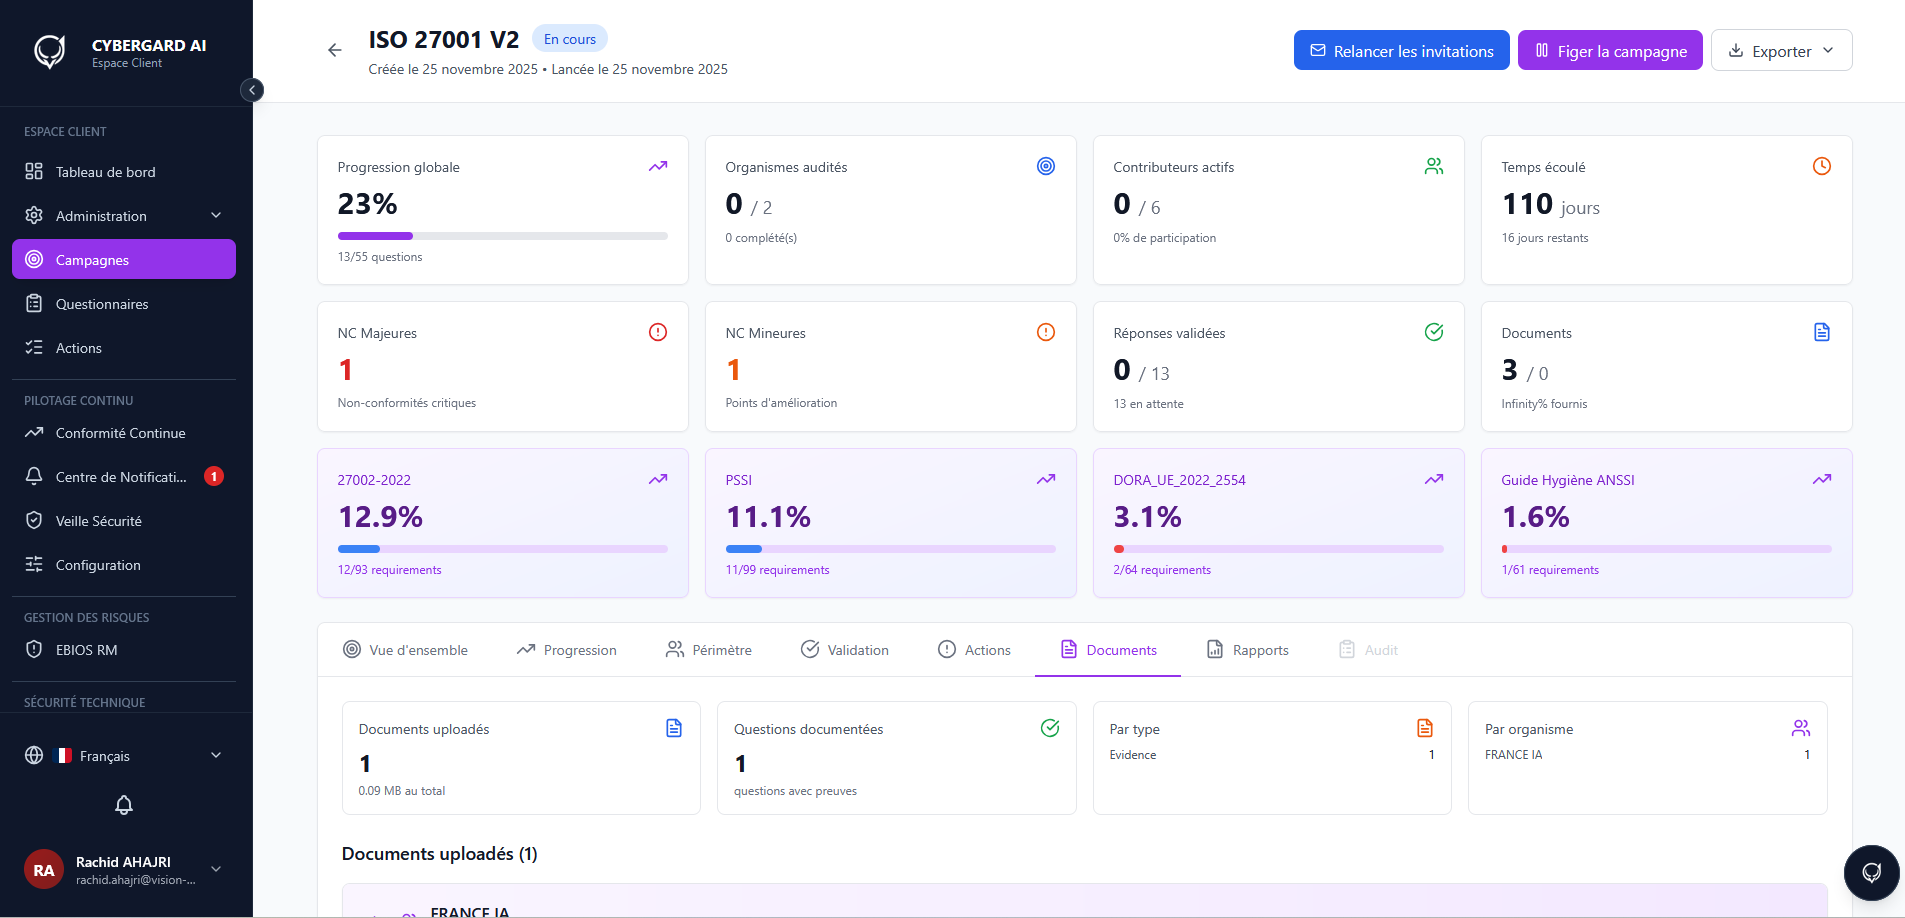Collapse the sidebar with the chevron button
The width and height of the screenshot is (1905, 918).
click(x=252, y=90)
